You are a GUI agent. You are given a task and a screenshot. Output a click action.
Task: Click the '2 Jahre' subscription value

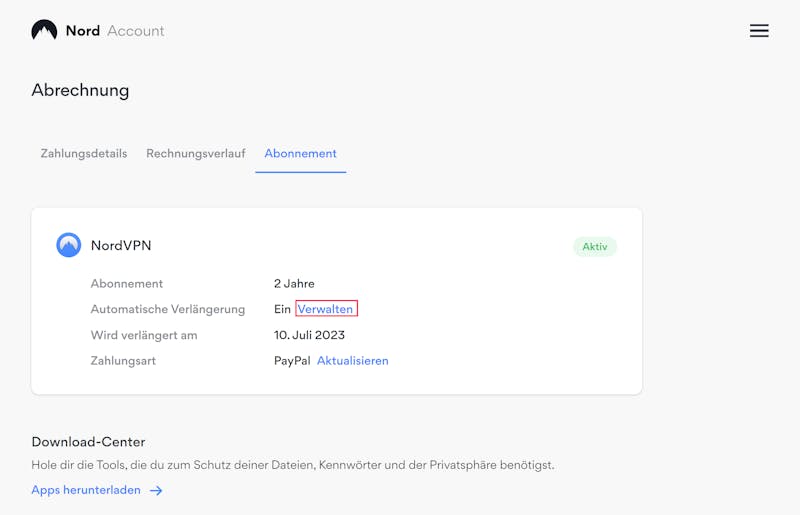point(294,284)
